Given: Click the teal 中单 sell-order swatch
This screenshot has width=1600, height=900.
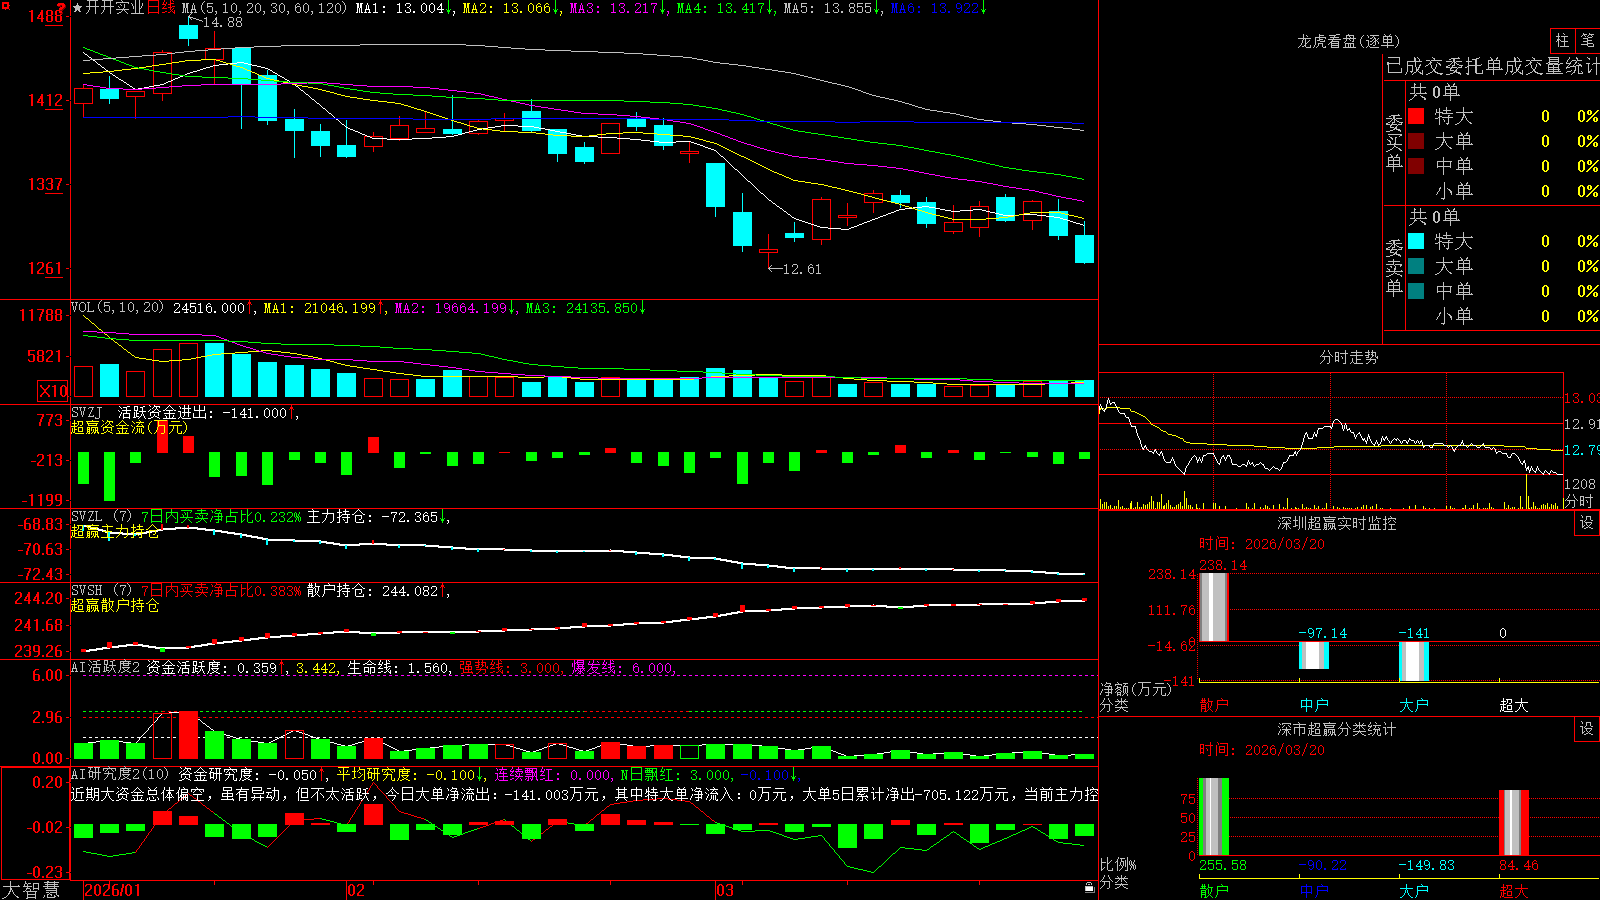Looking at the screenshot, I should tap(1416, 291).
